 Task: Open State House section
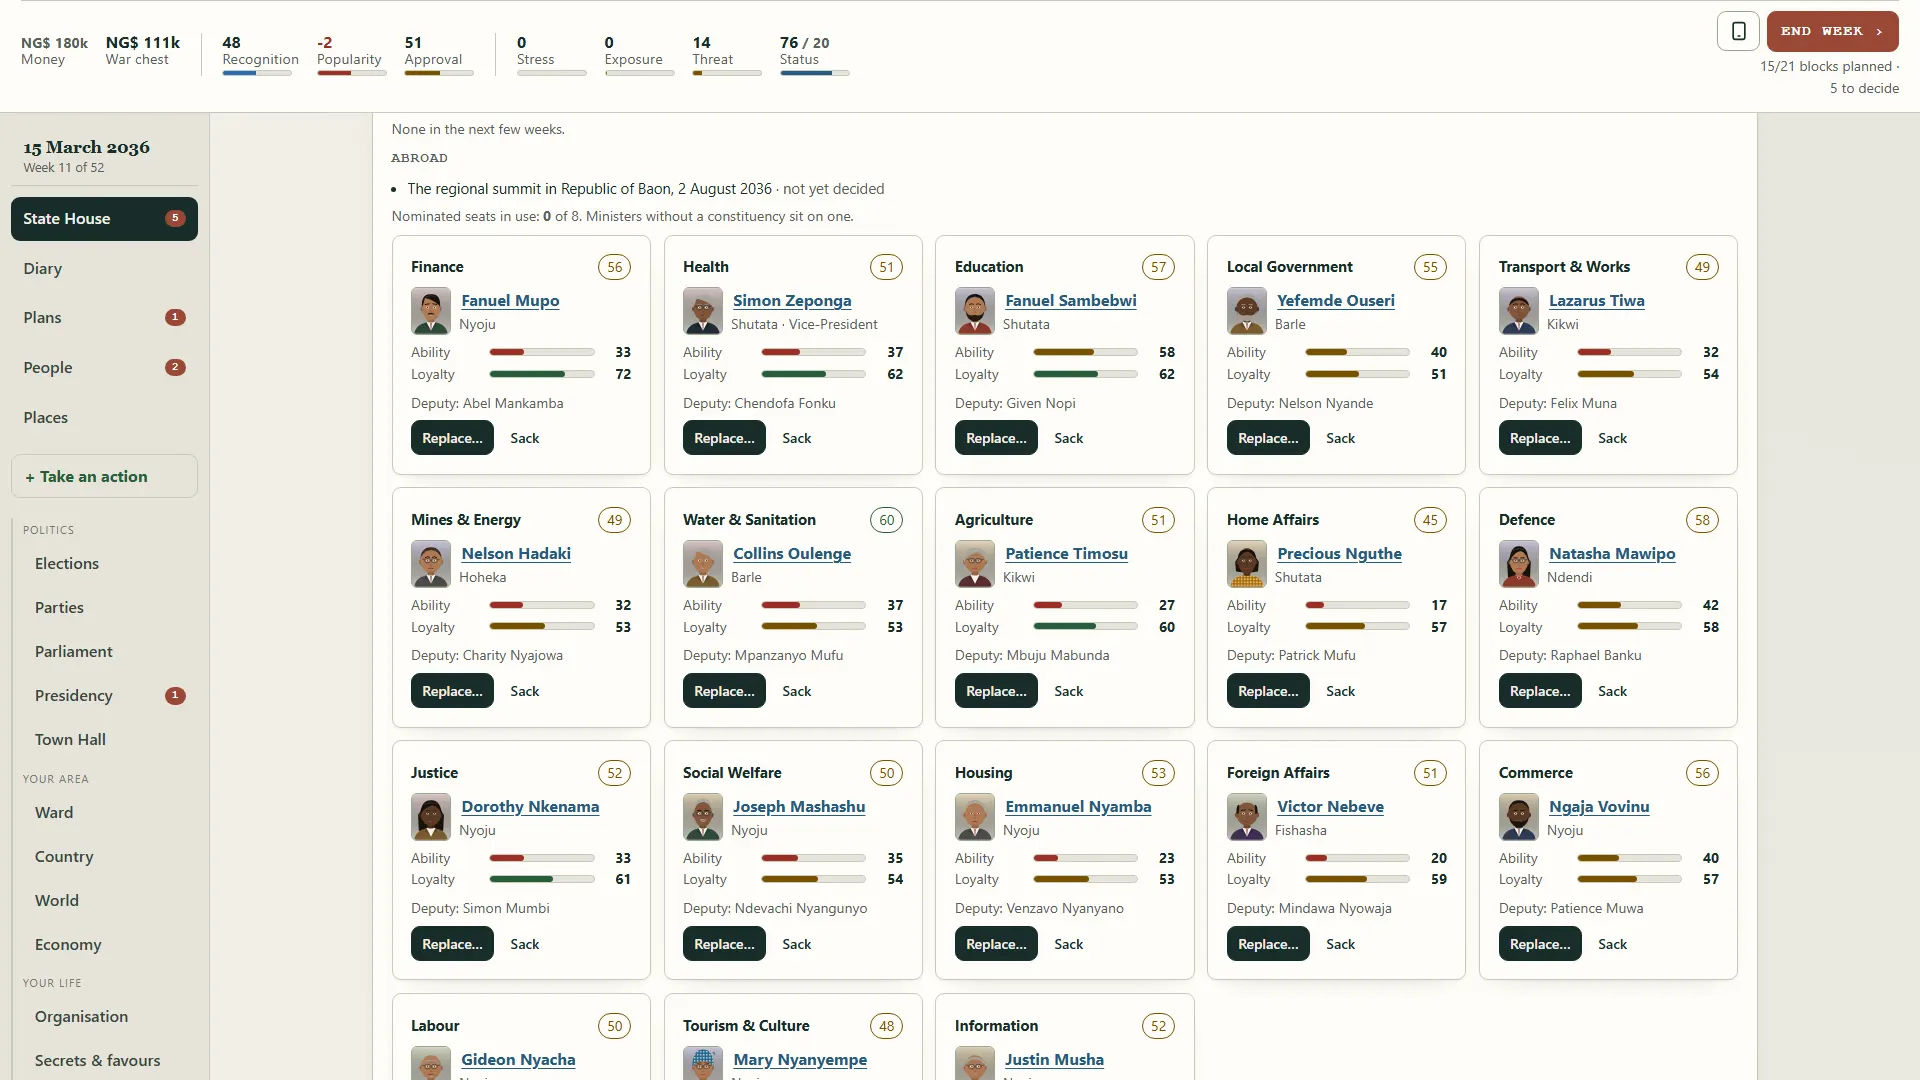104,219
